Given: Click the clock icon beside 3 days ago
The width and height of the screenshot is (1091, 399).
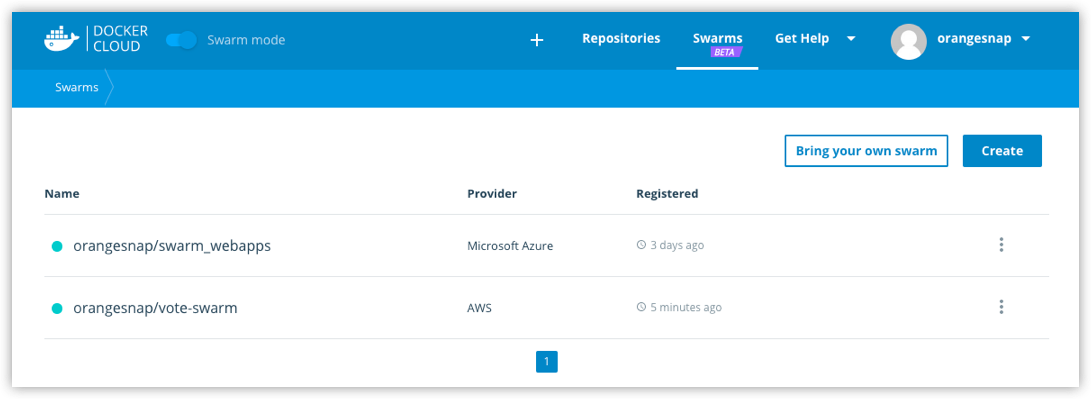Looking at the screenshot, I should [642, 245].
